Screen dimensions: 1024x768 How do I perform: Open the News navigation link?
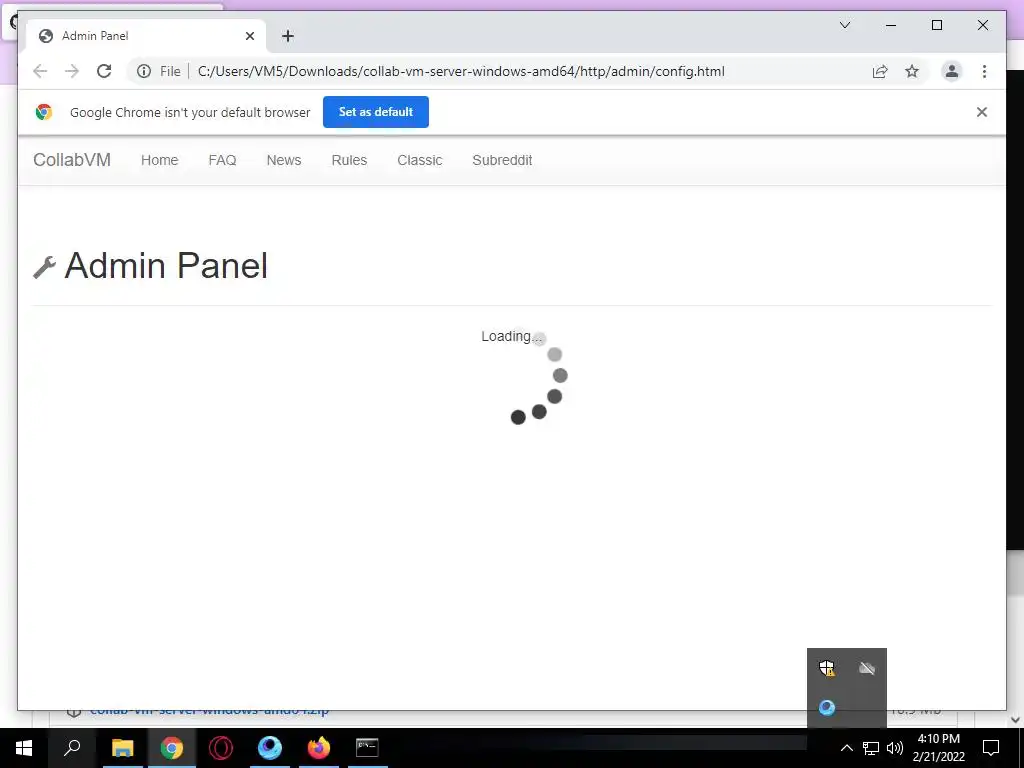(x=283, y=160)
